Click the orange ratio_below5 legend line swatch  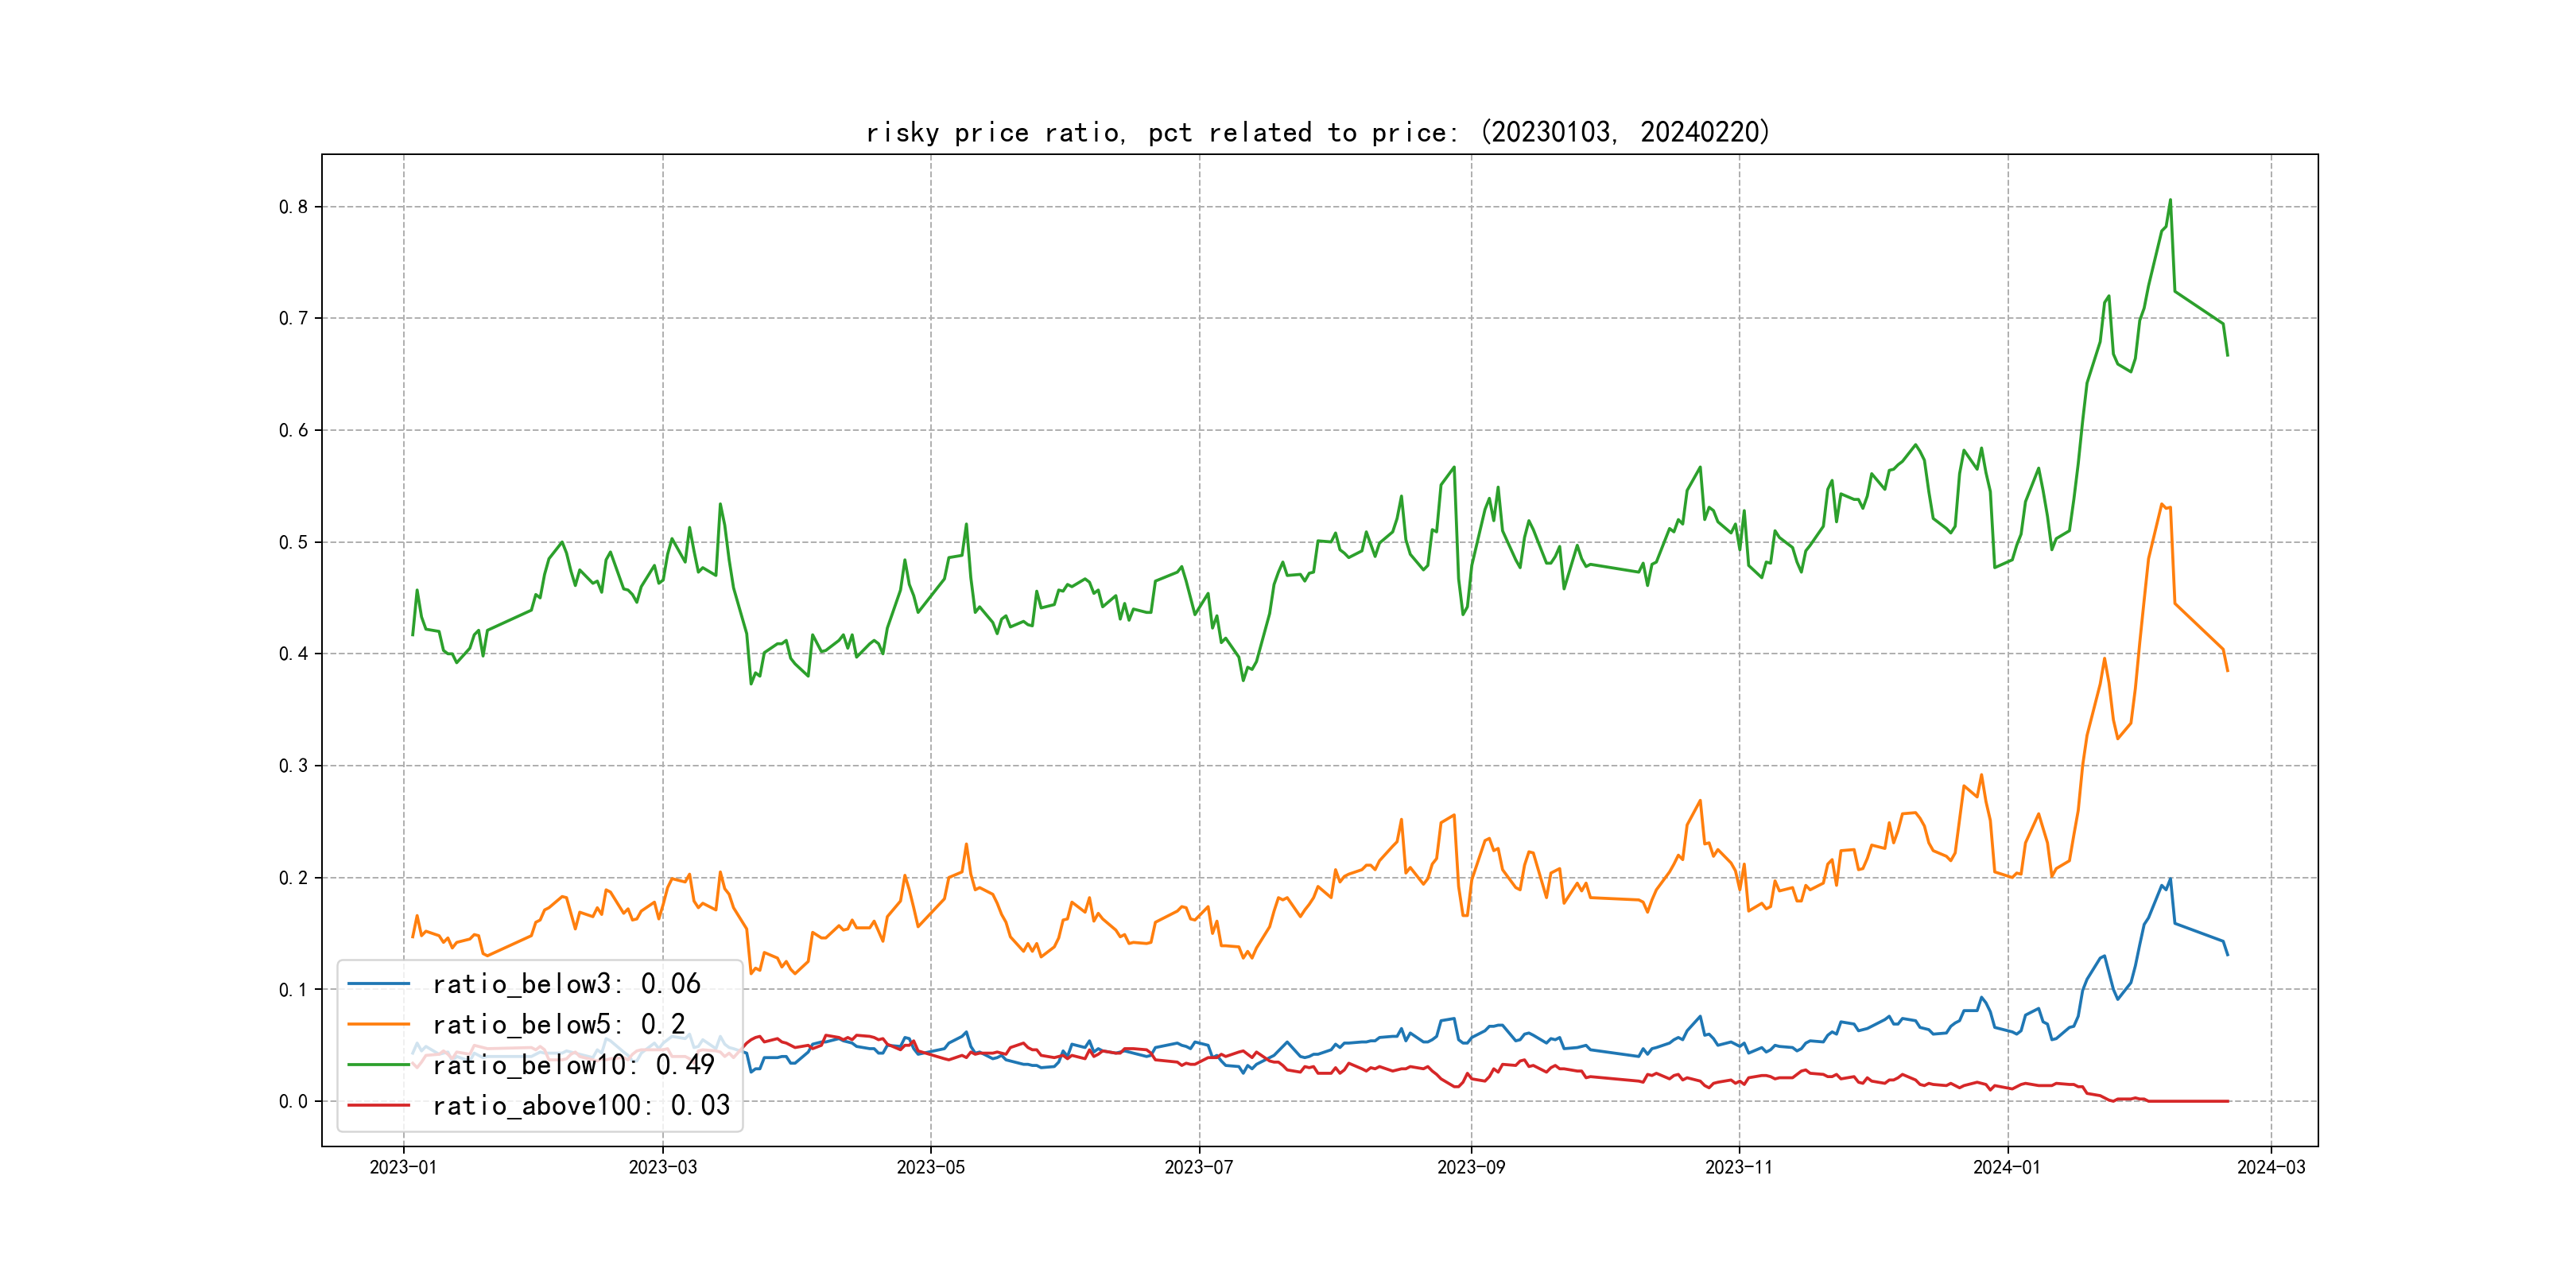pyautogui.click(x=378, y=1024)
